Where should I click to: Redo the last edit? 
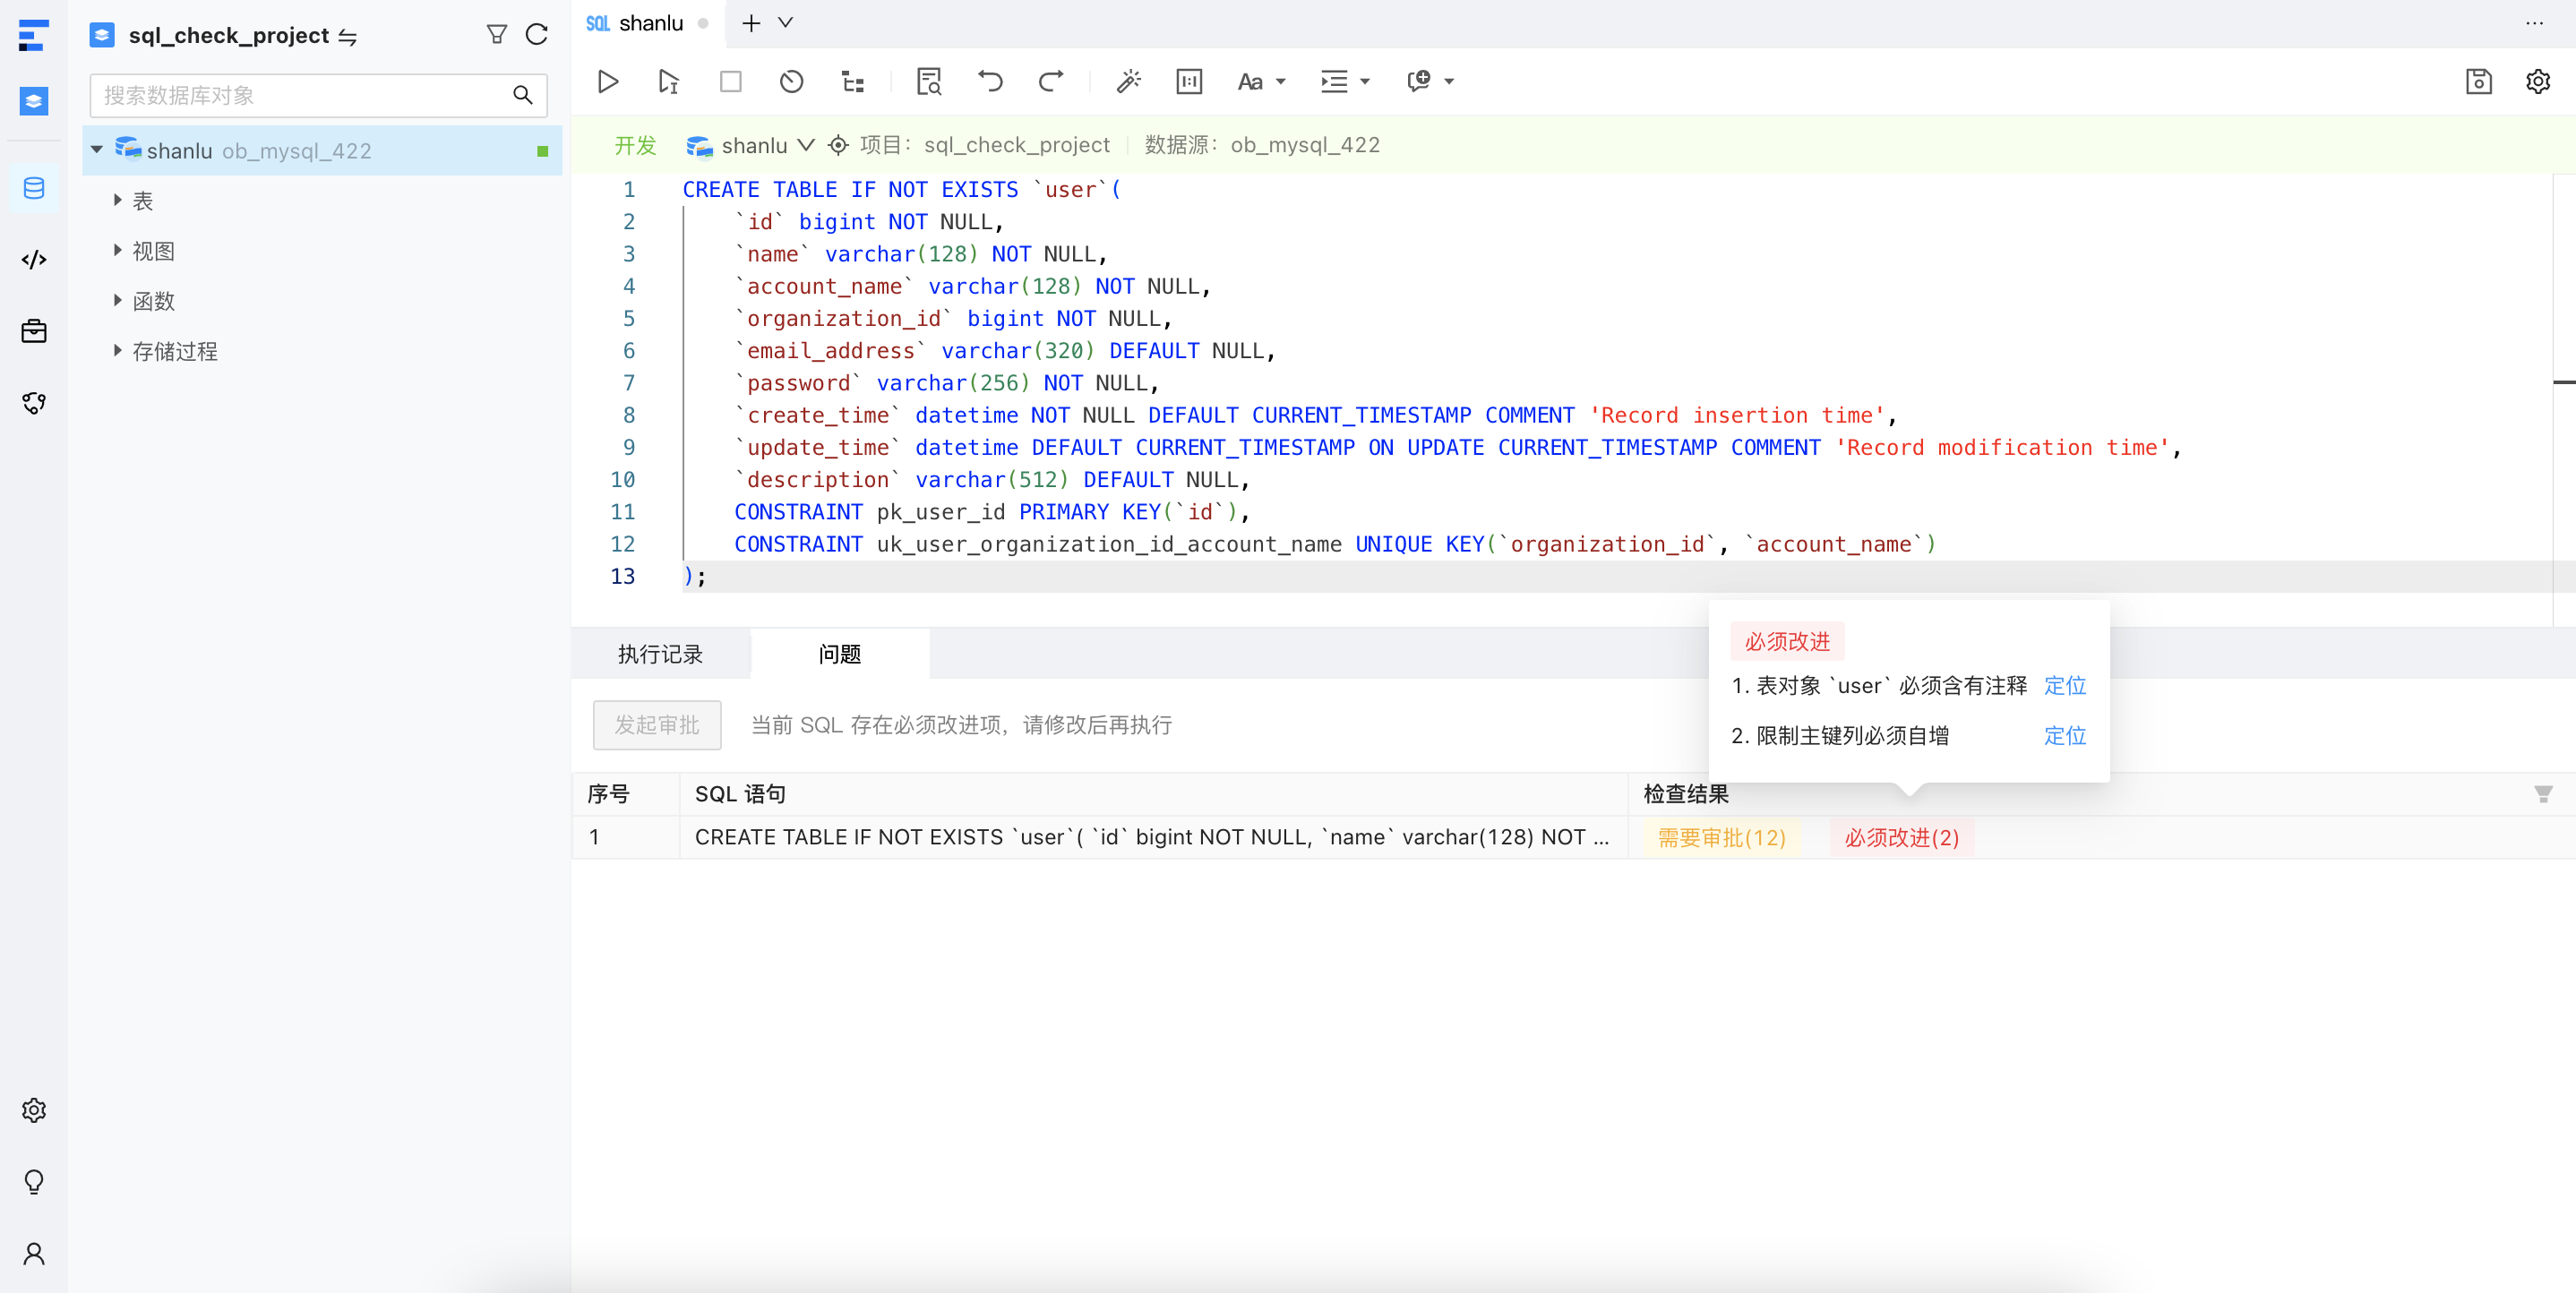click(x=1051, y=81)
